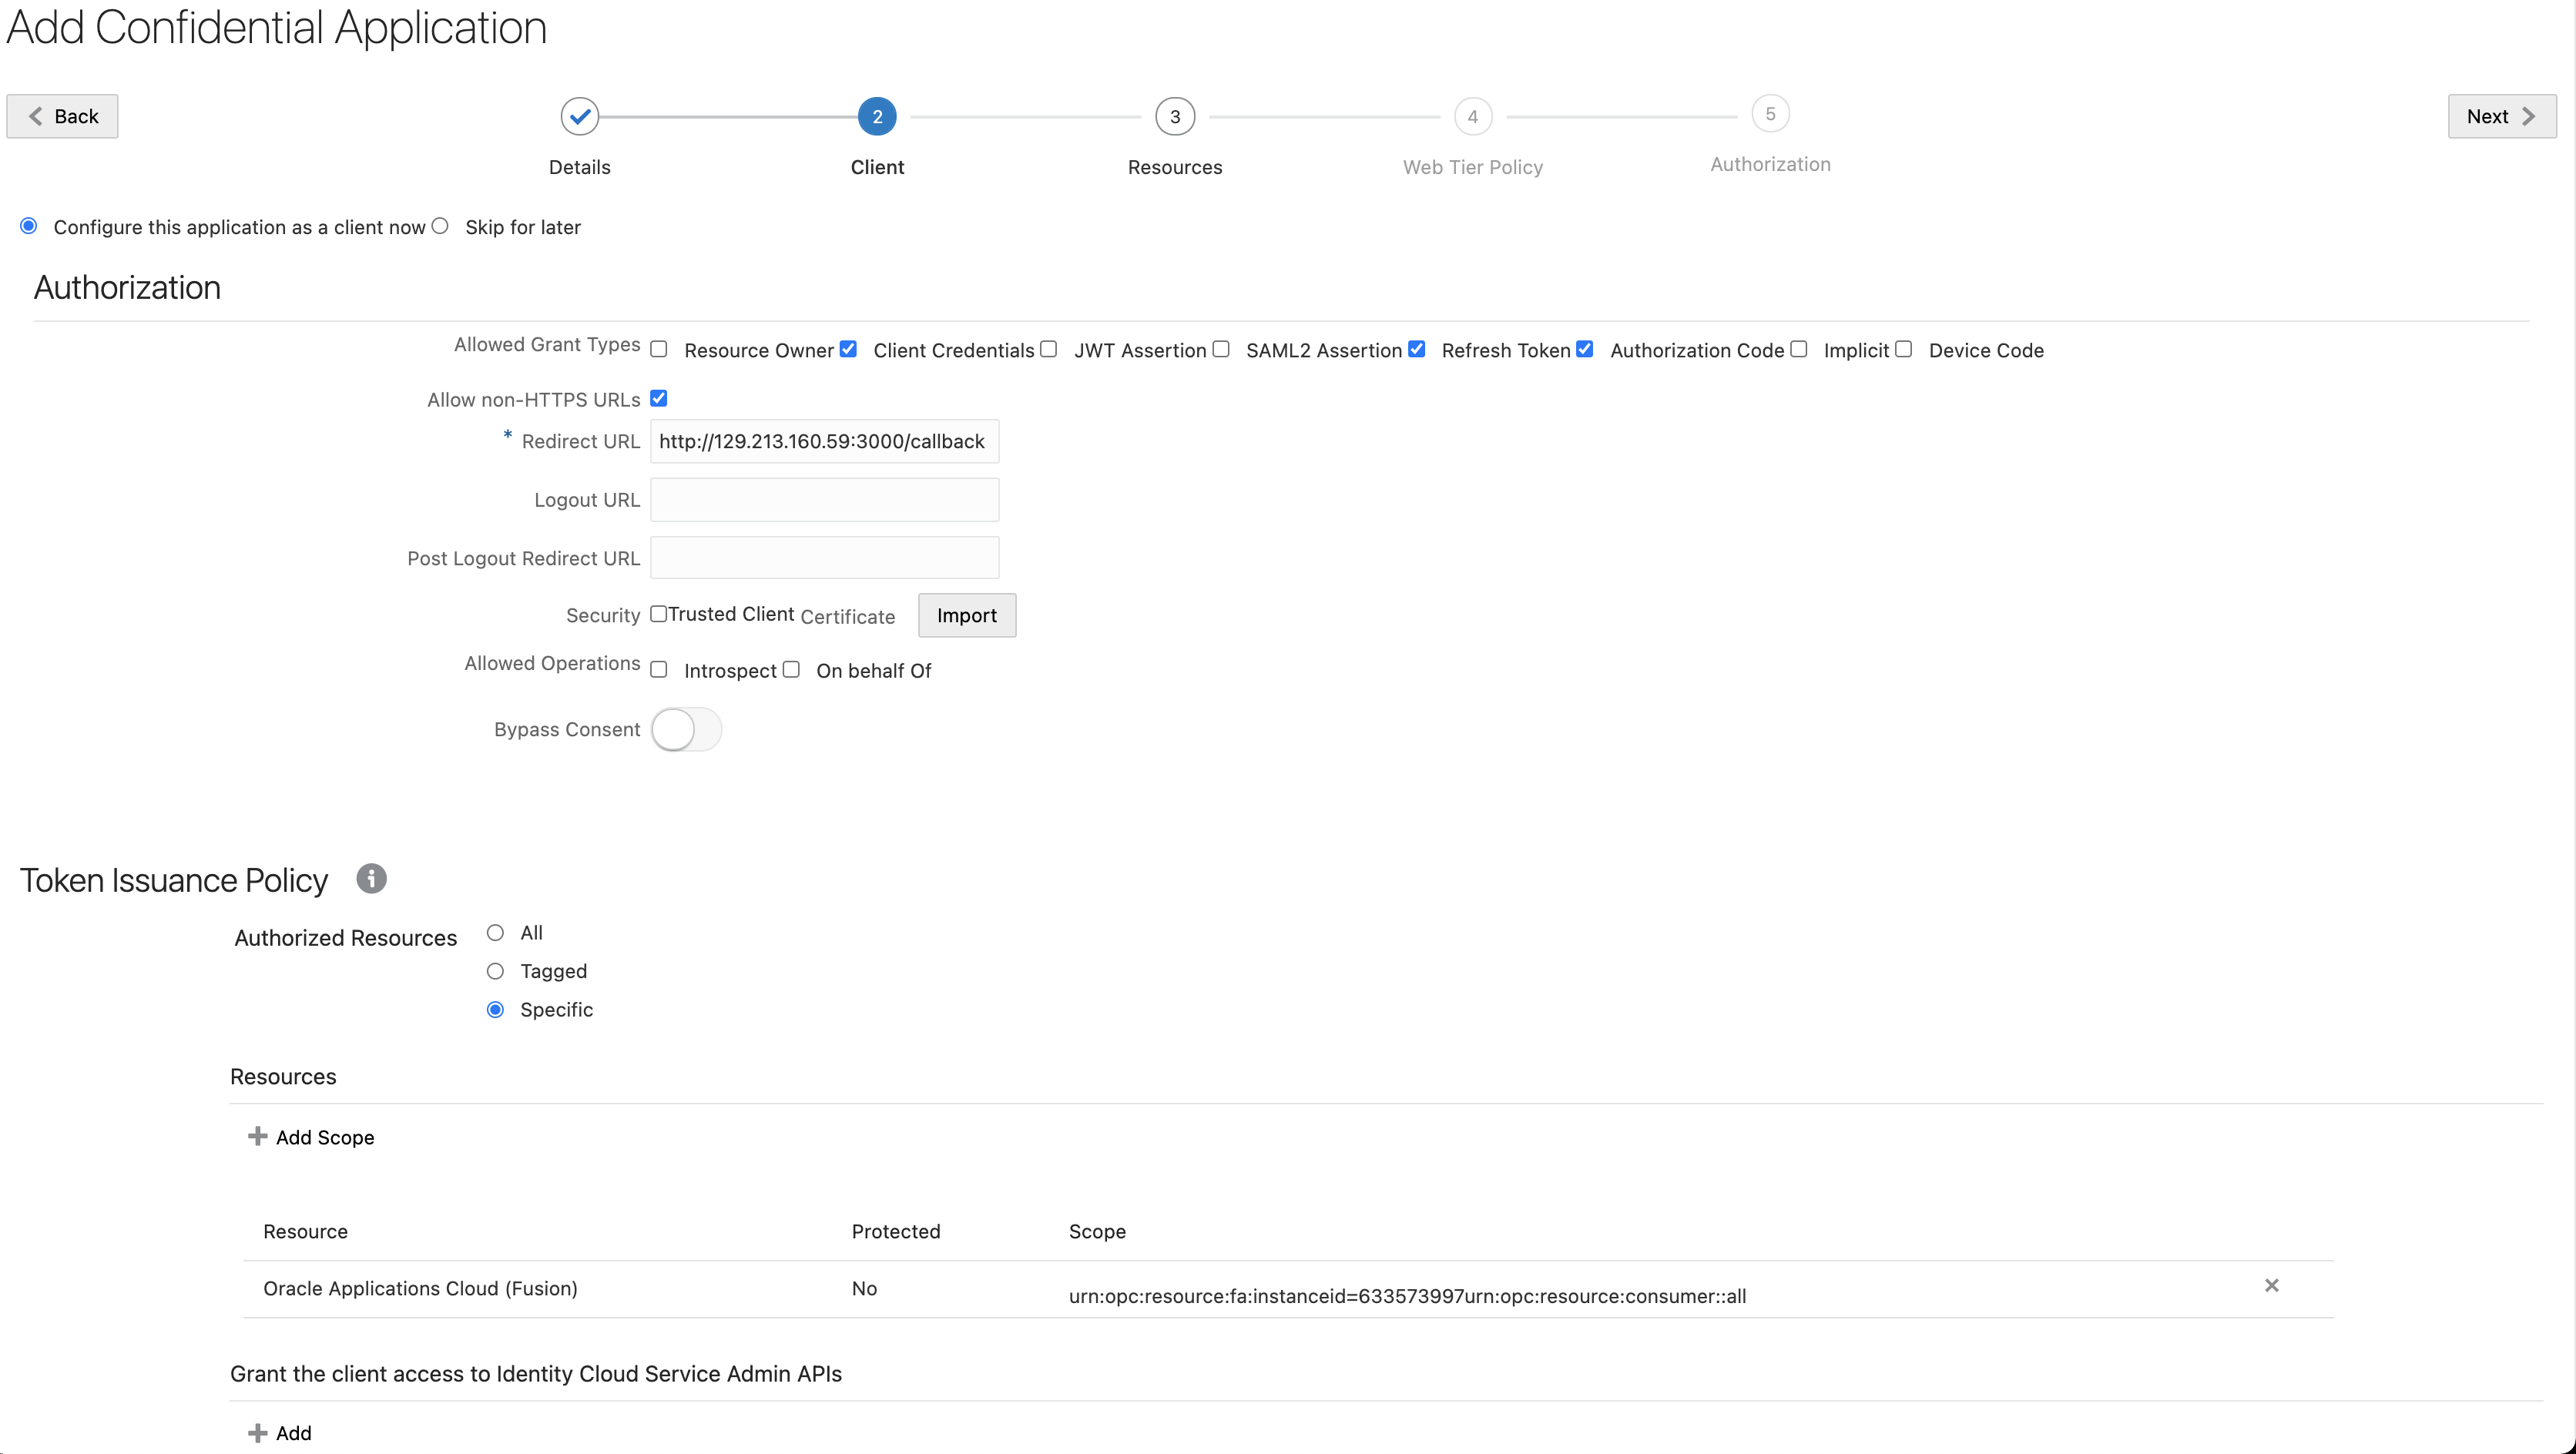Click the completed Details step checkmark

(579, 116)
